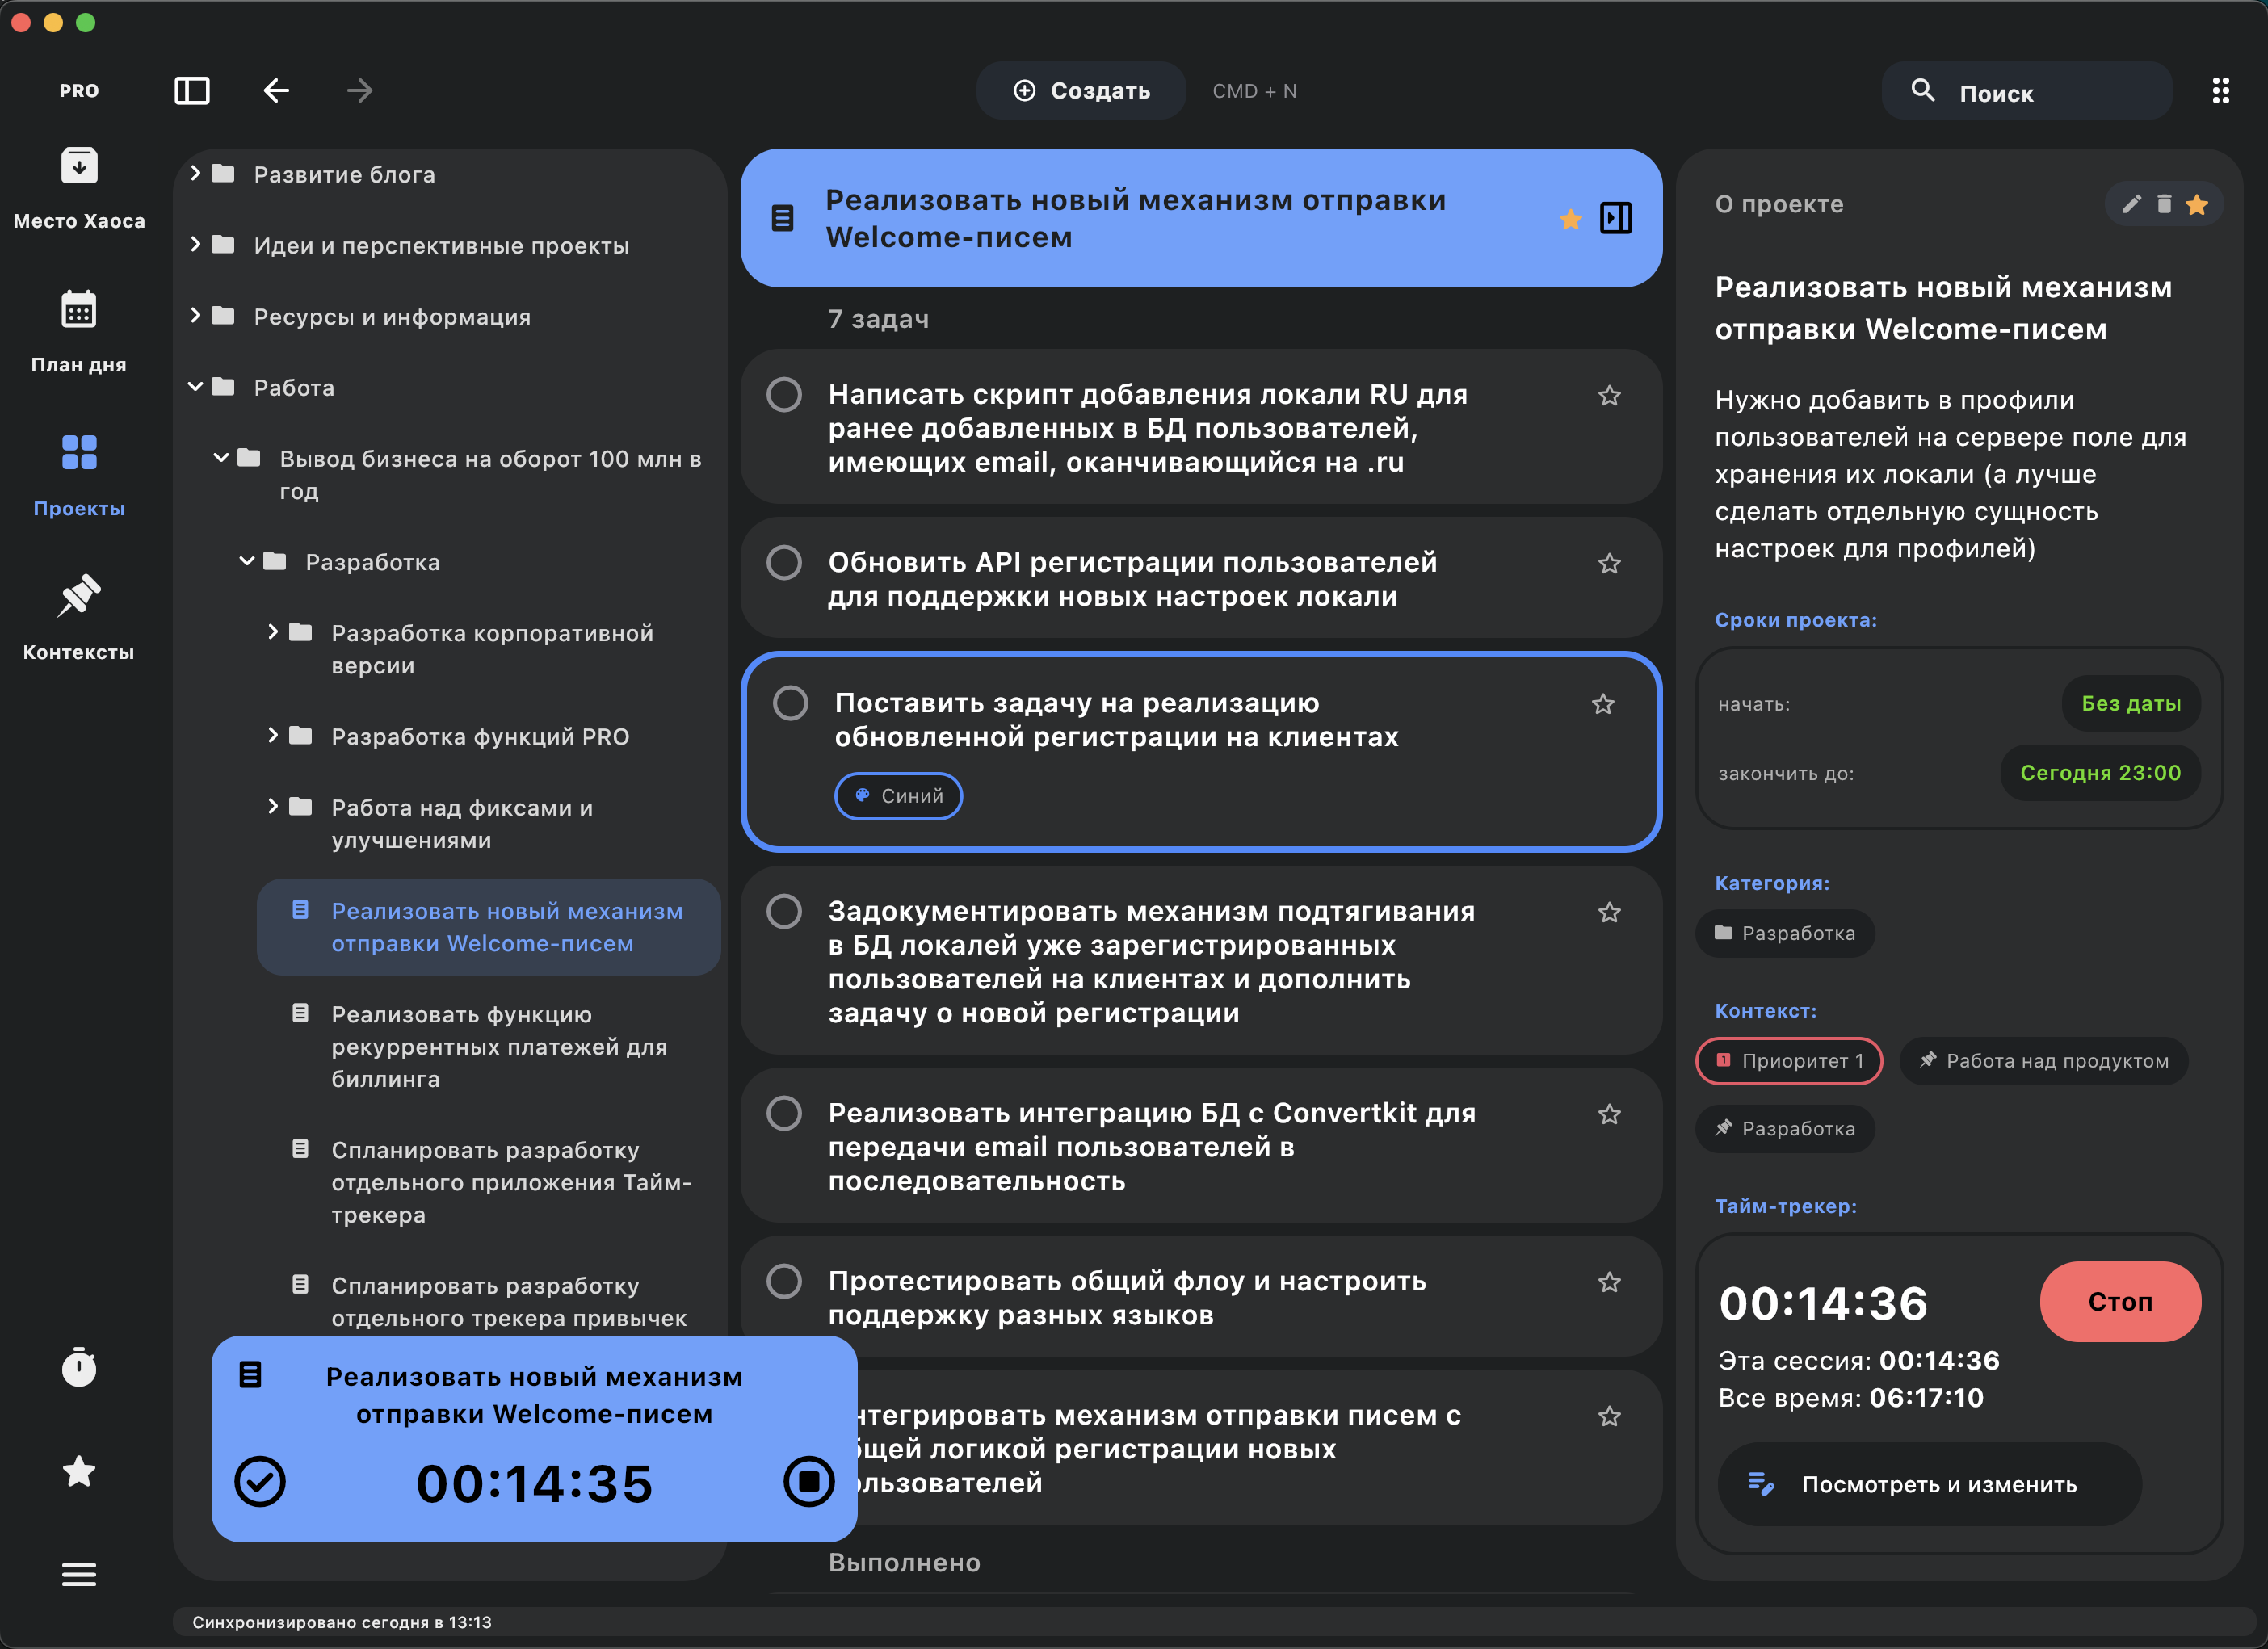The image size is (2268, 1649).
Task: Open the stopwatch timer icon in sidebar
Action: tap(79, 1367)
